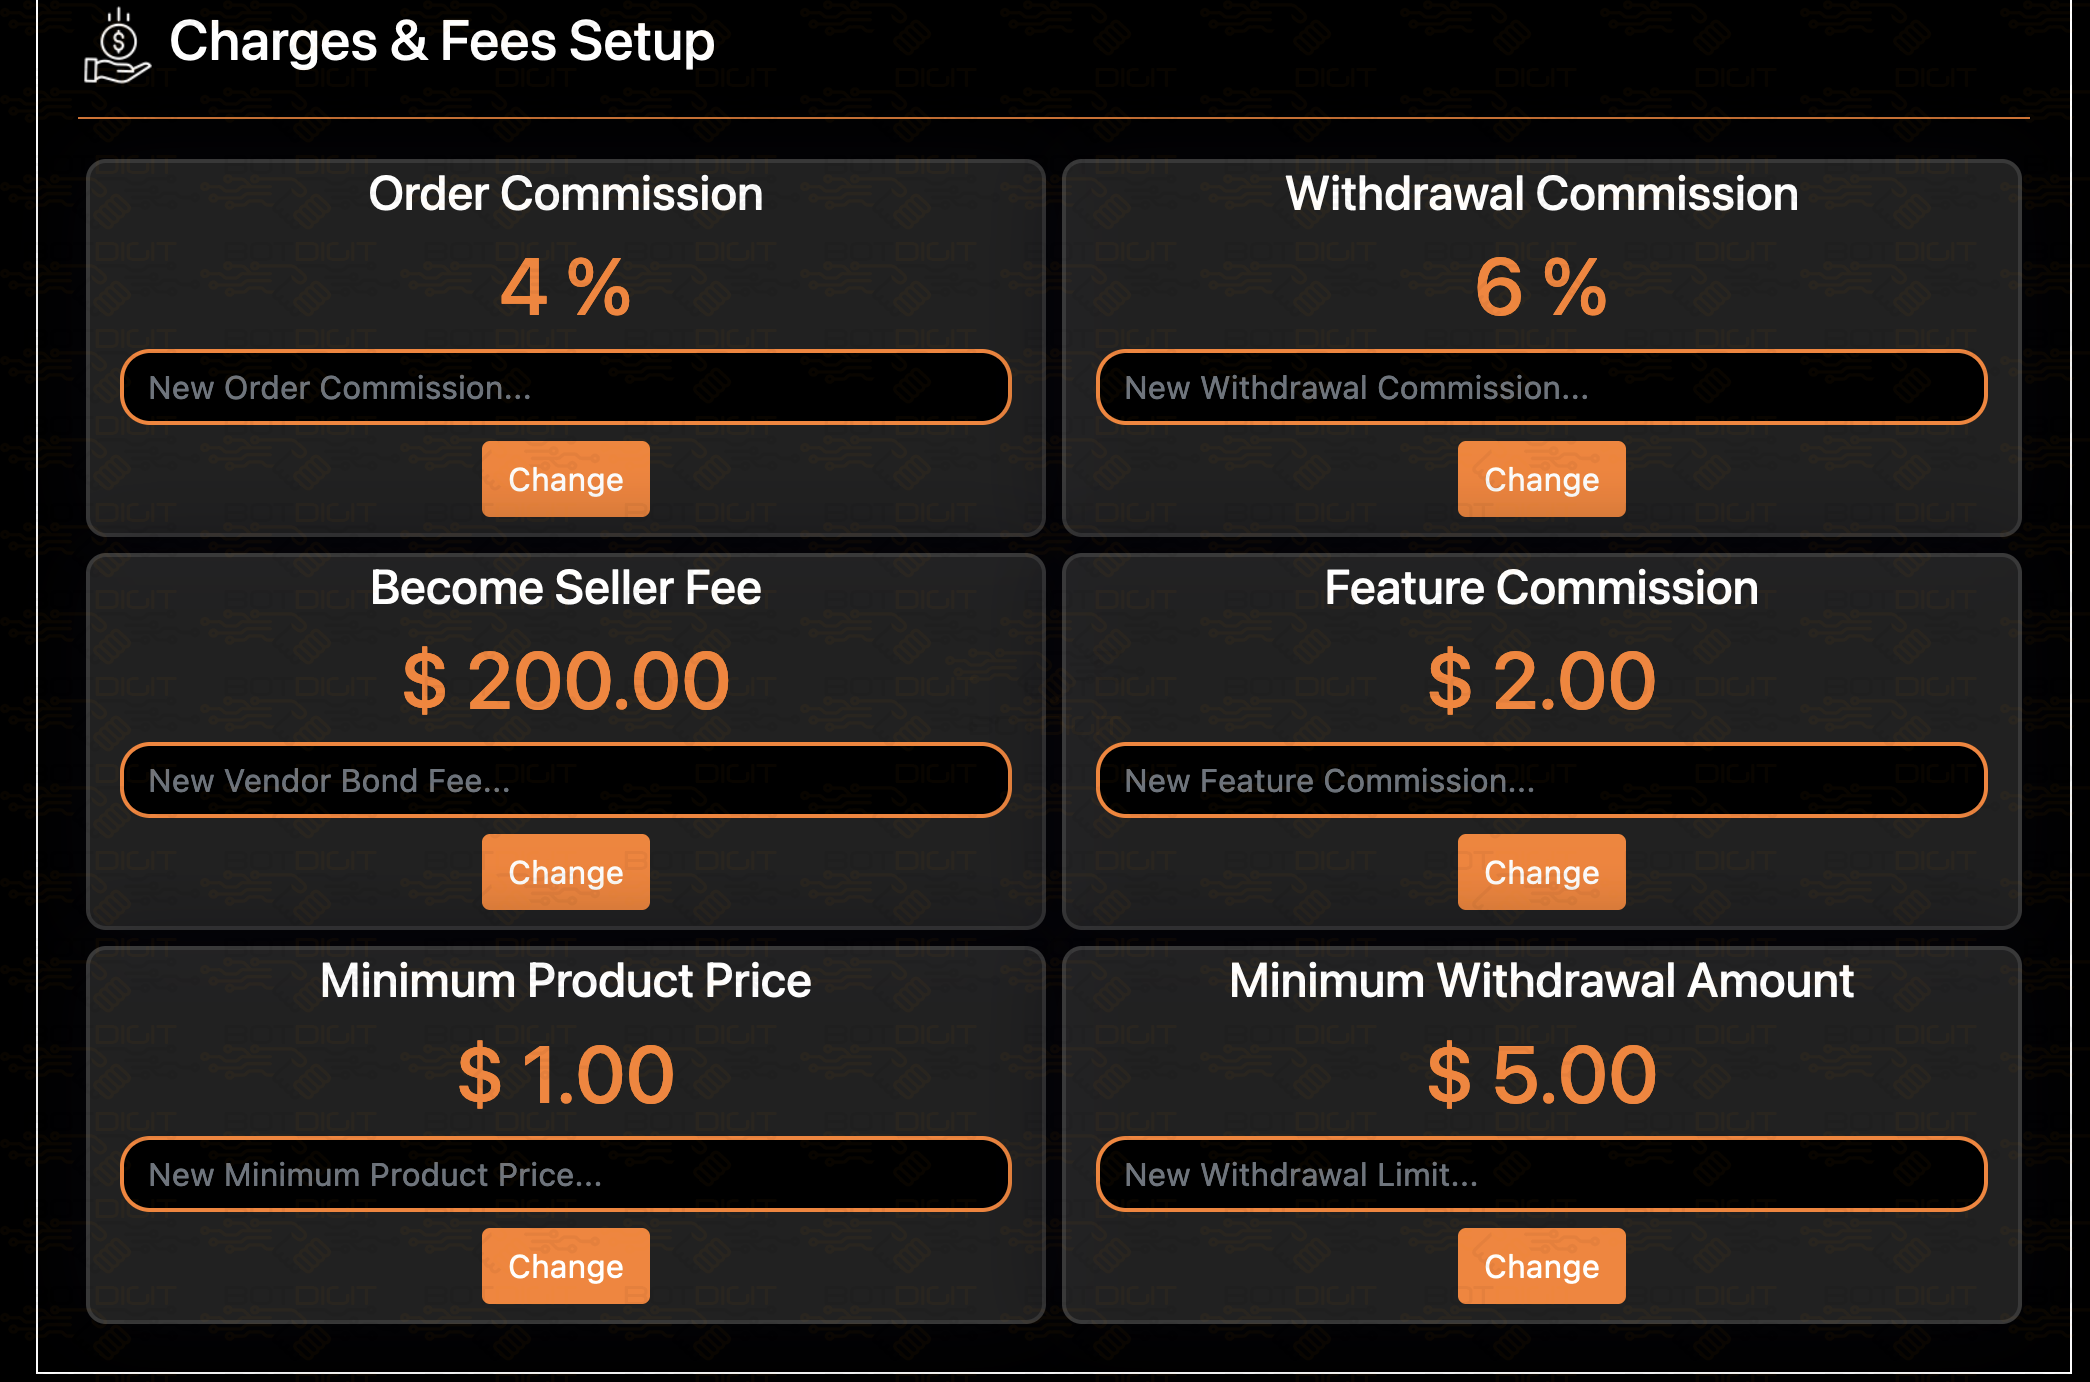Focus the New Withdrawal Limit field
The image size is (2090, 1382).
coord(1541,1174)
